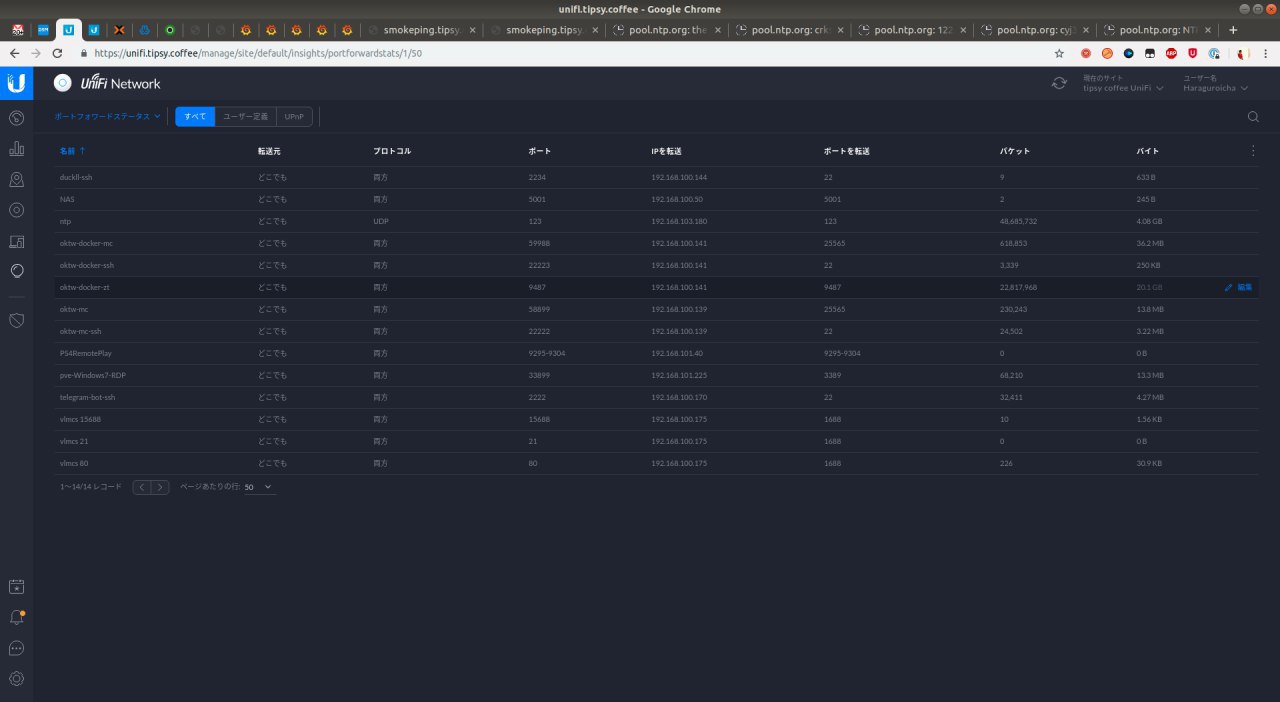Click the UniFi Network round logo
The image size is (1280, 702).
click(62, 83)
